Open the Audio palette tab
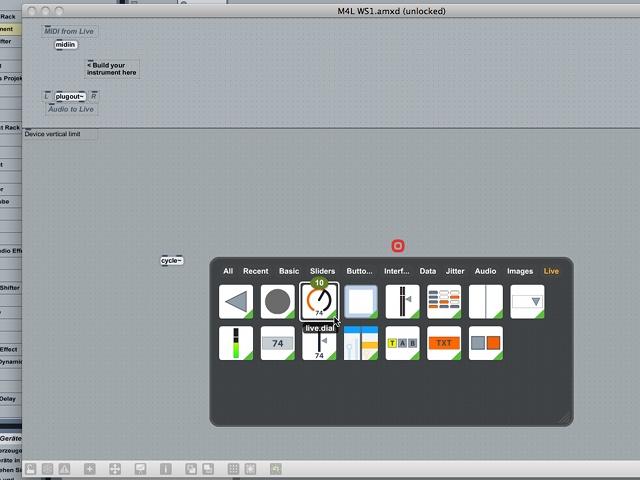 pyautogui.click(x=485, y=271)
